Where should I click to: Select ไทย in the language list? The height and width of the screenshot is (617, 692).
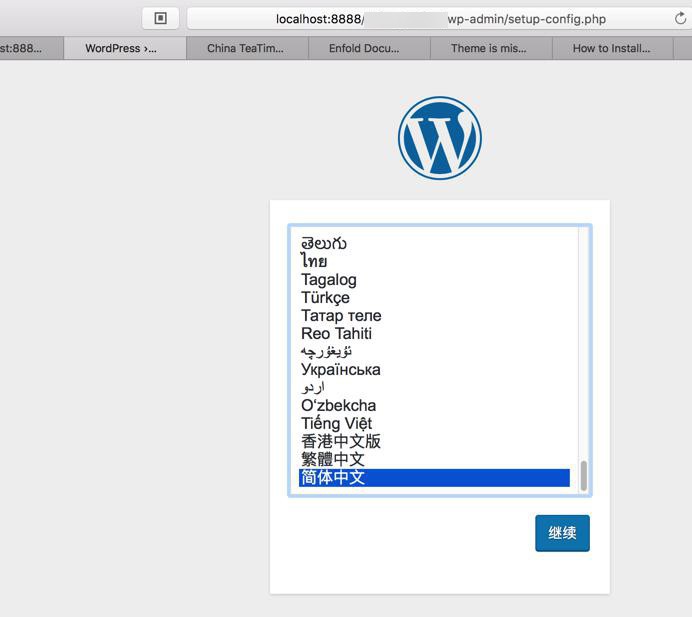tap(434, 262)
